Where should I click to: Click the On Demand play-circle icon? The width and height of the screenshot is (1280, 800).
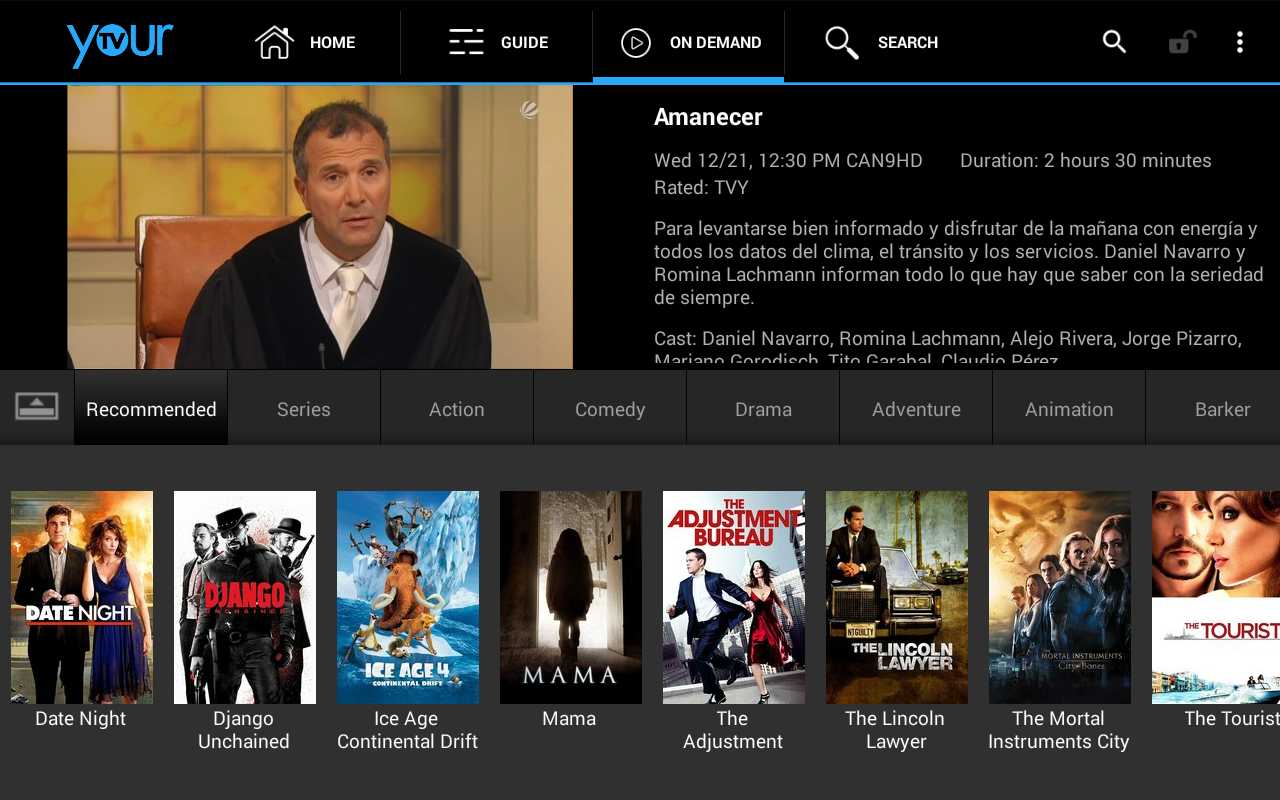636,43
